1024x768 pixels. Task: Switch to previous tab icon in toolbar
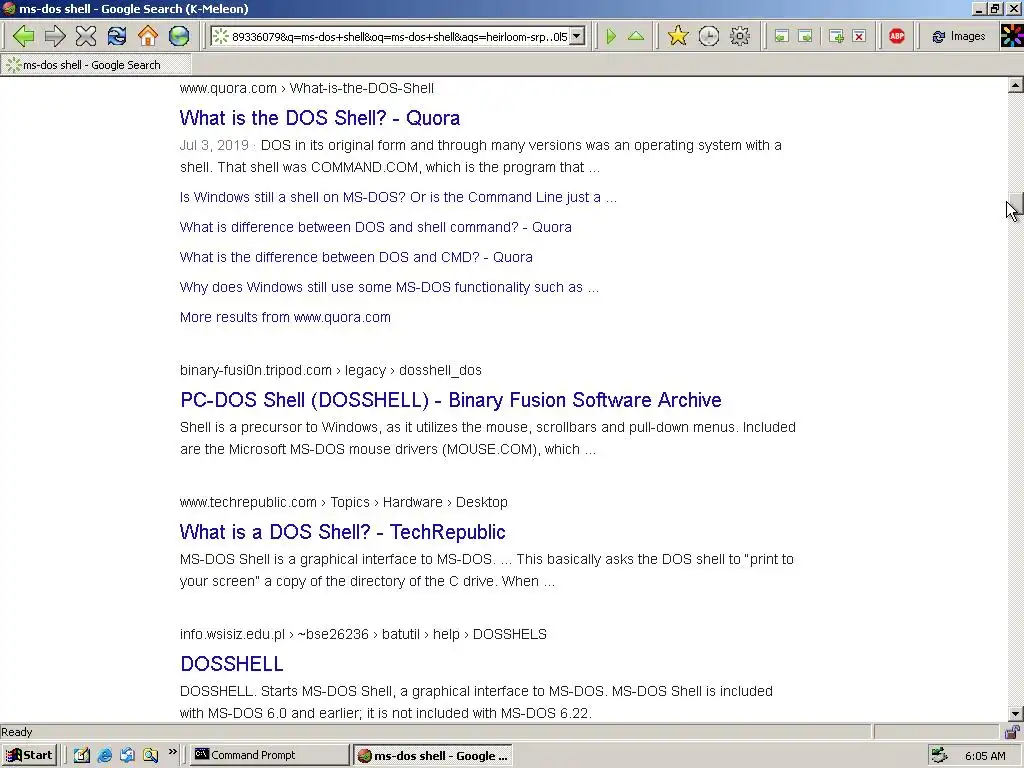click(x=782, y=37)
